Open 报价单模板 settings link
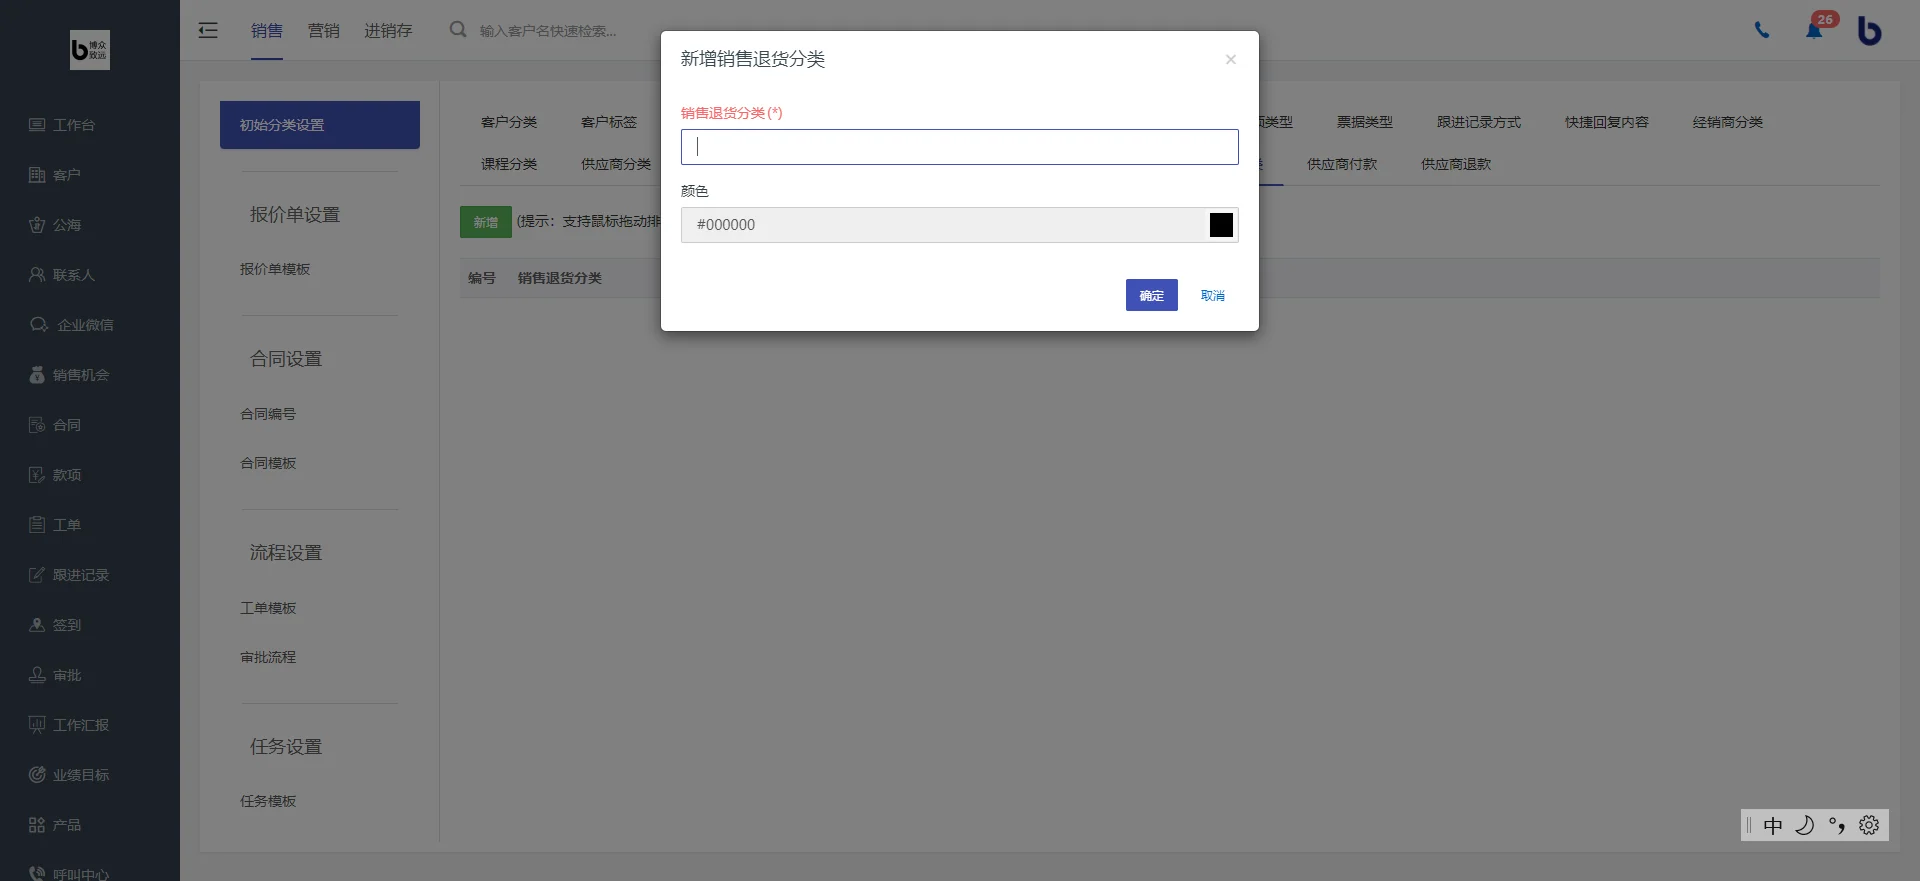This screenshot has width=1920, height=881. coord(275,269)
